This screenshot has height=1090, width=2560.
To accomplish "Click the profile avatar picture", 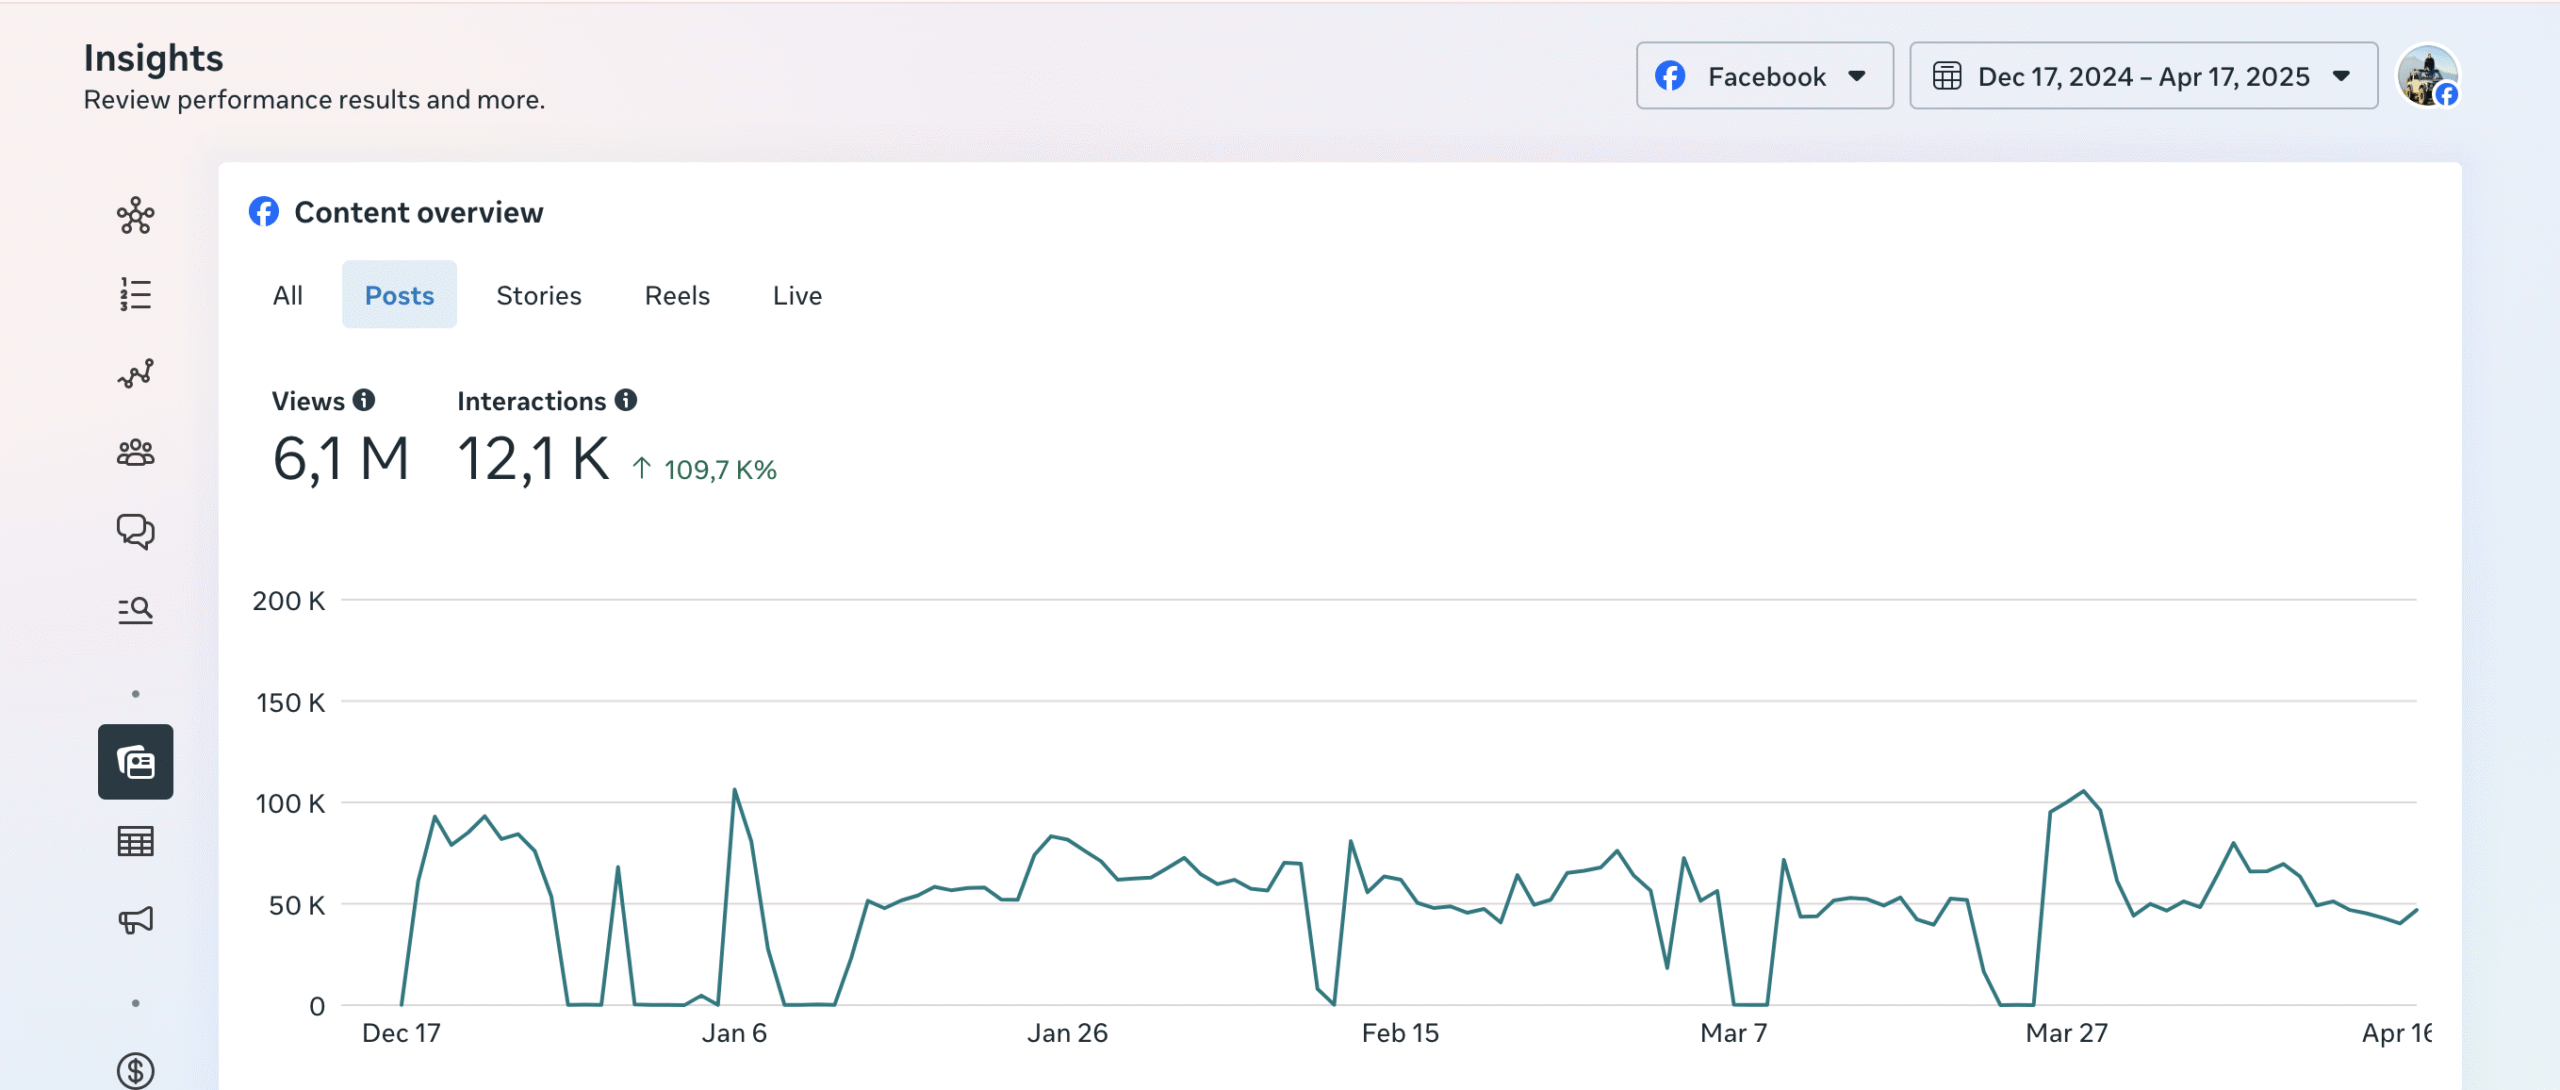I will (x=2427, y=76).
